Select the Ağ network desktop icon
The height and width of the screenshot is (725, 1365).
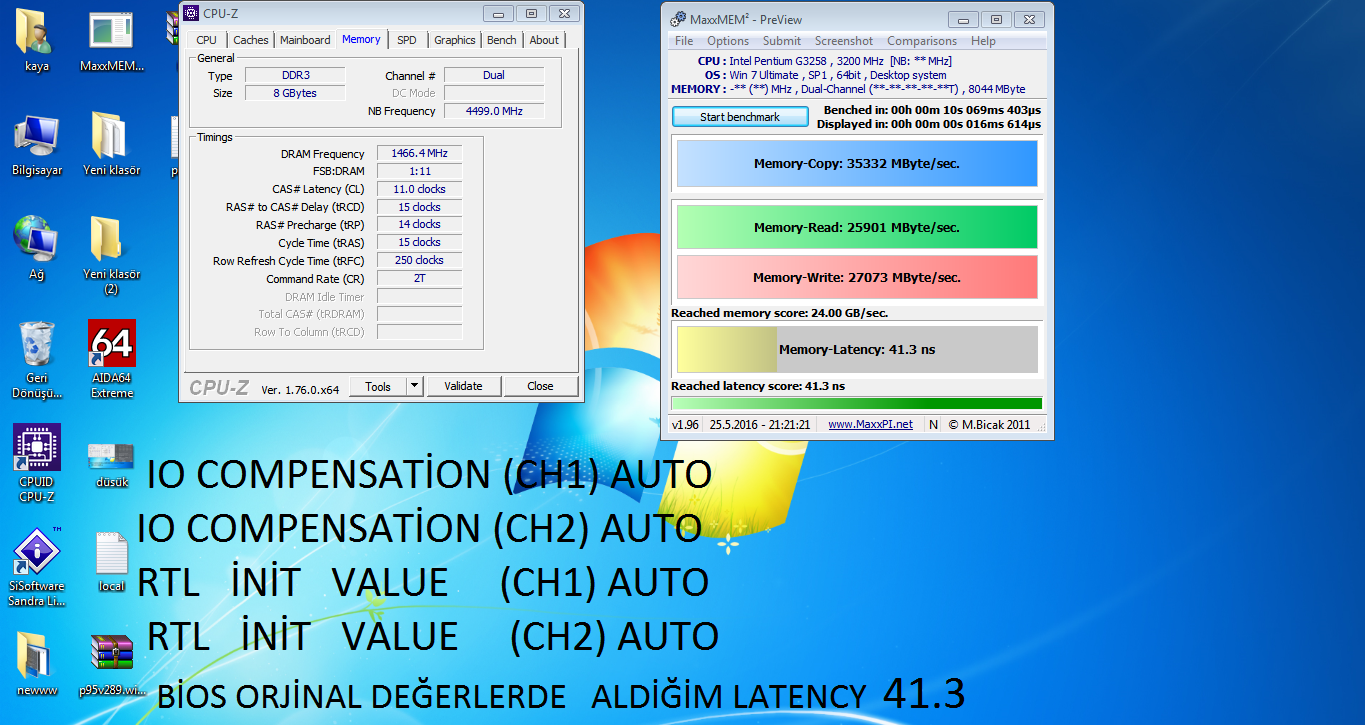click(x=36, y=241)
